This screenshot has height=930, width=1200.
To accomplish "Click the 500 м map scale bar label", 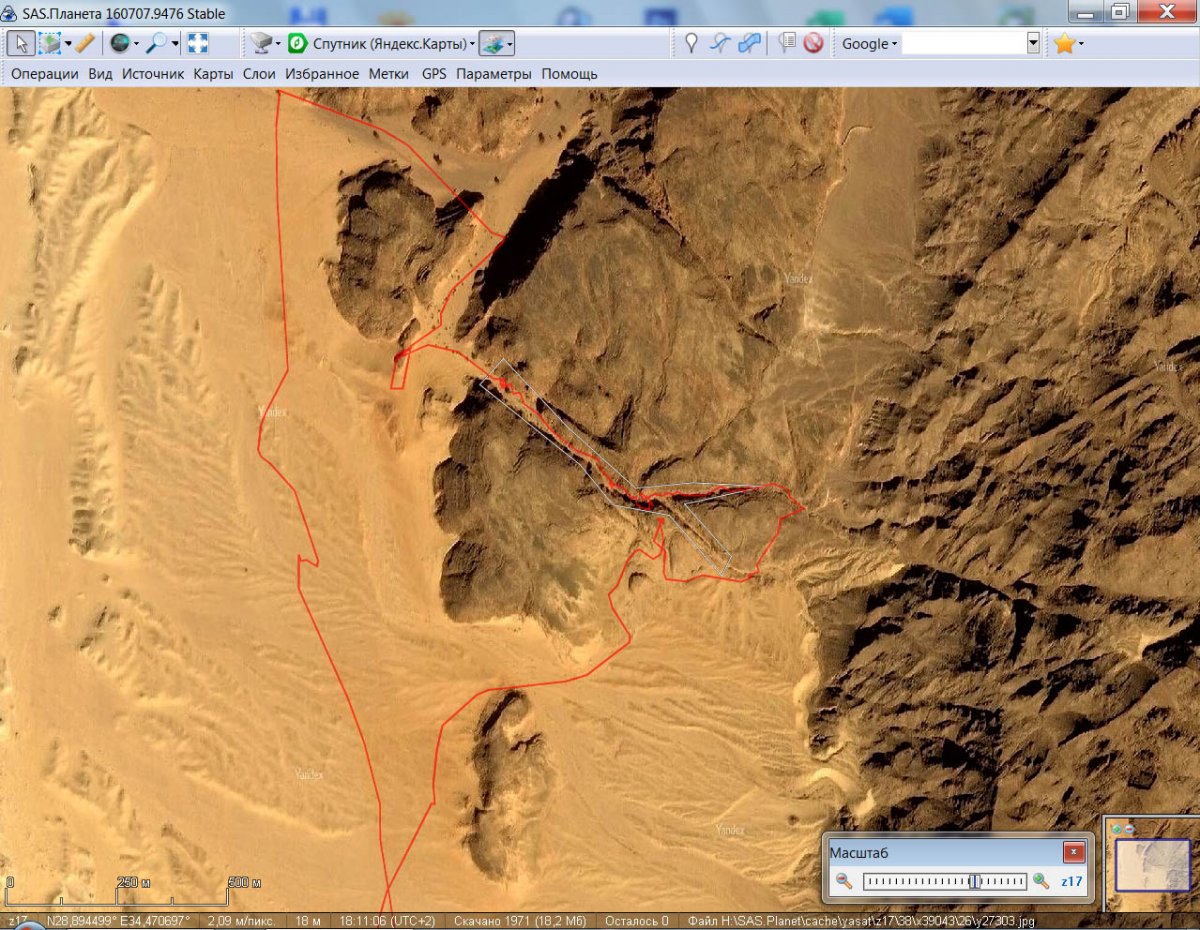I will click(x=244, y=883).
